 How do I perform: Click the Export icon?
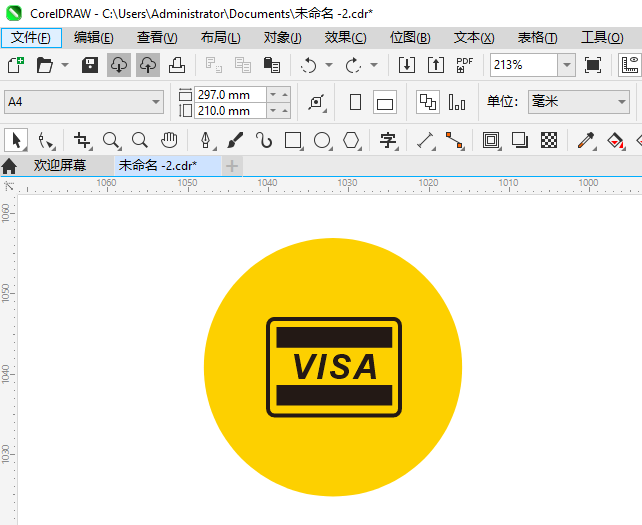[436, 65]
